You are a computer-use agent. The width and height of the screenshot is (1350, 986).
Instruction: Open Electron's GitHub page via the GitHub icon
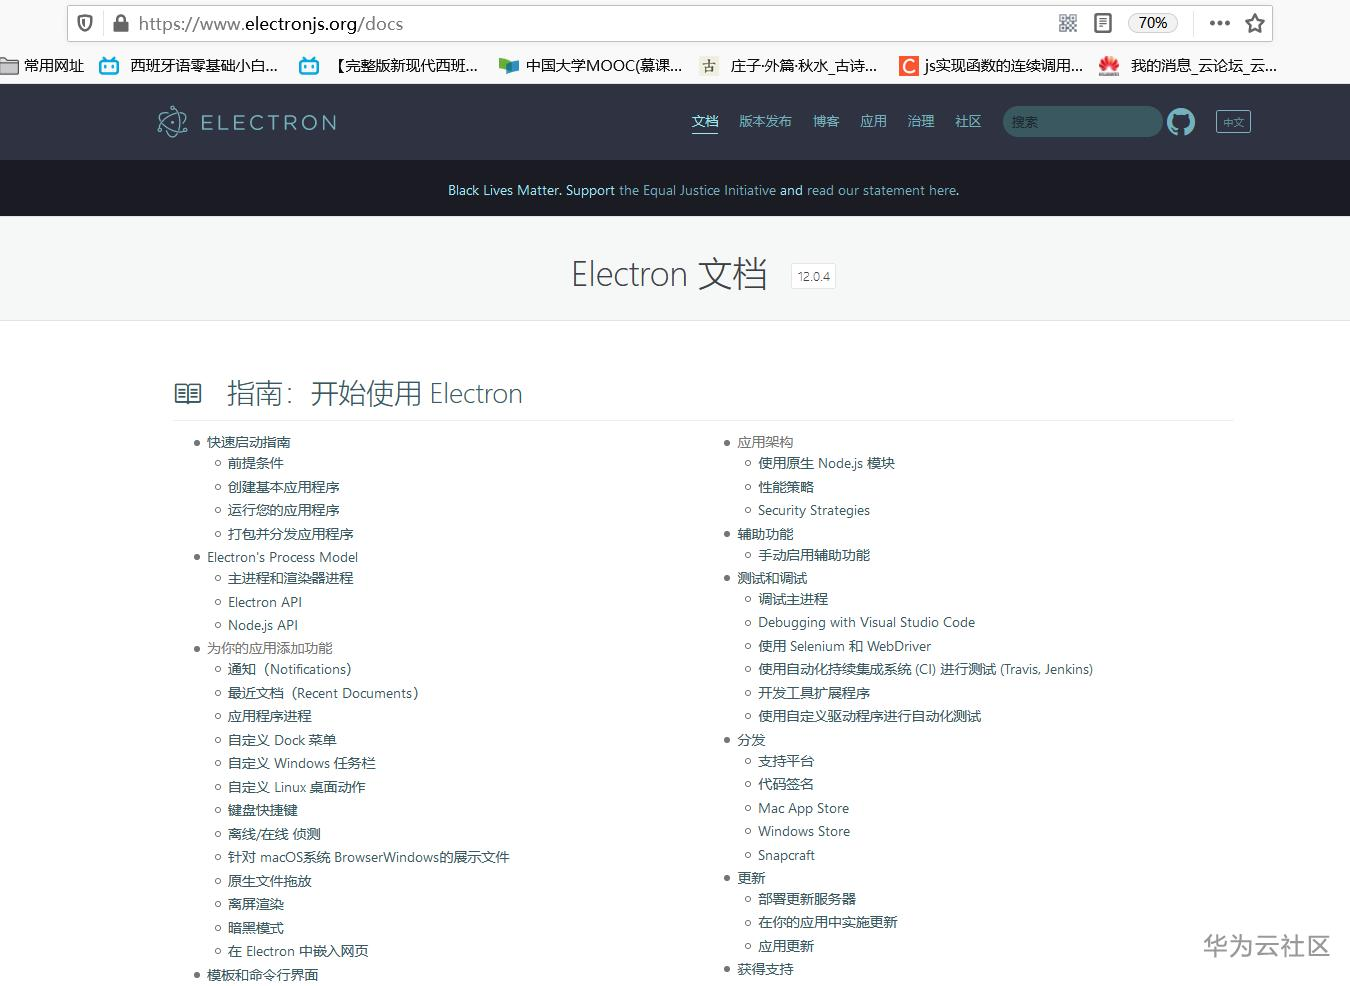pyautogui.click(x=1180, y=121)
